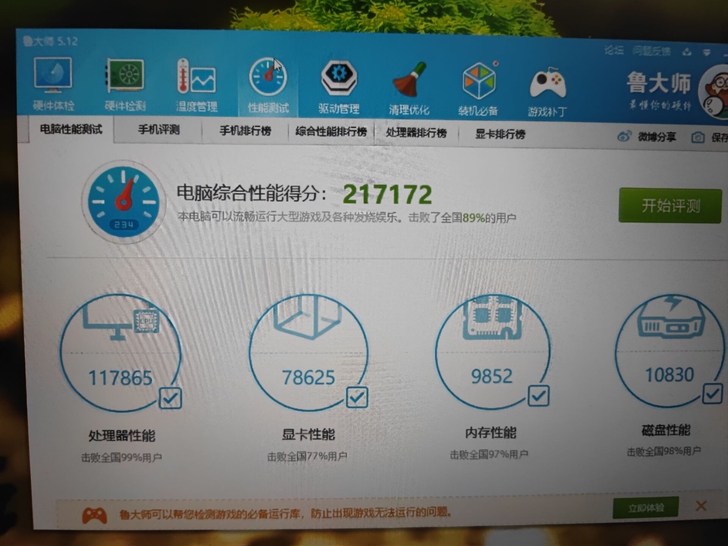Toggle the 磁盘性能 checkbox

(712, 394)
